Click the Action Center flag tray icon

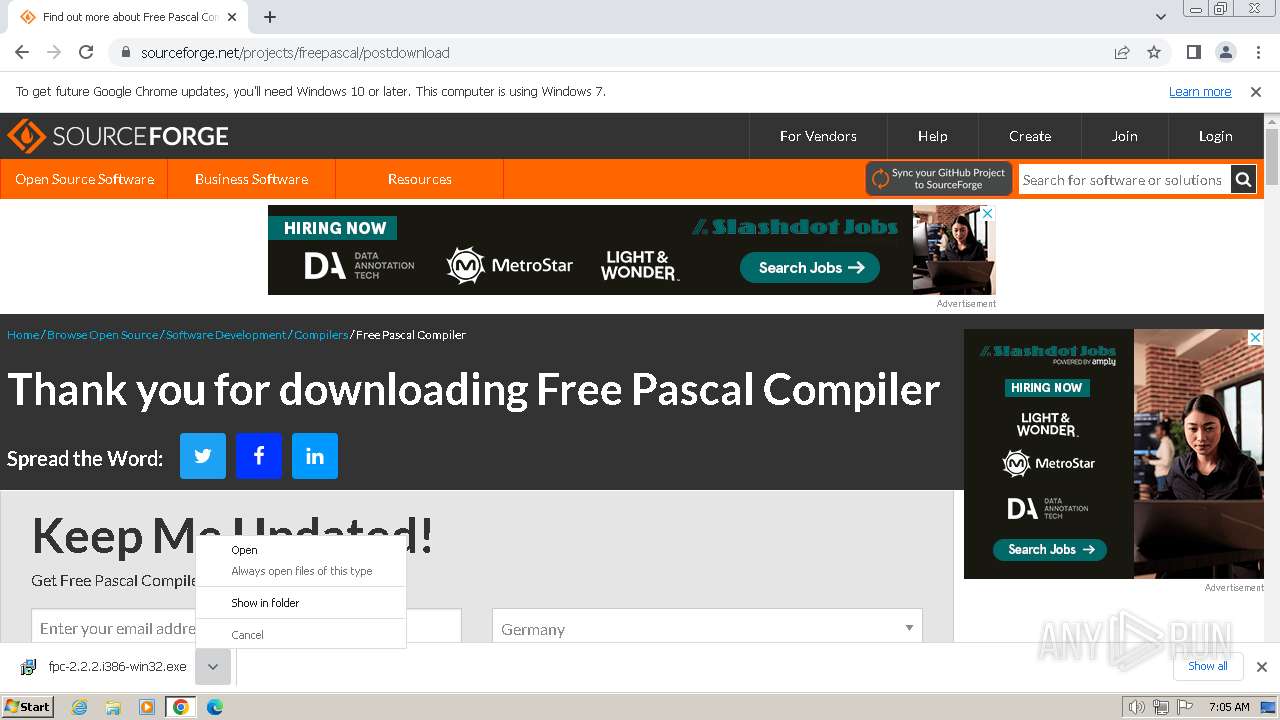tap(1185, 707)
